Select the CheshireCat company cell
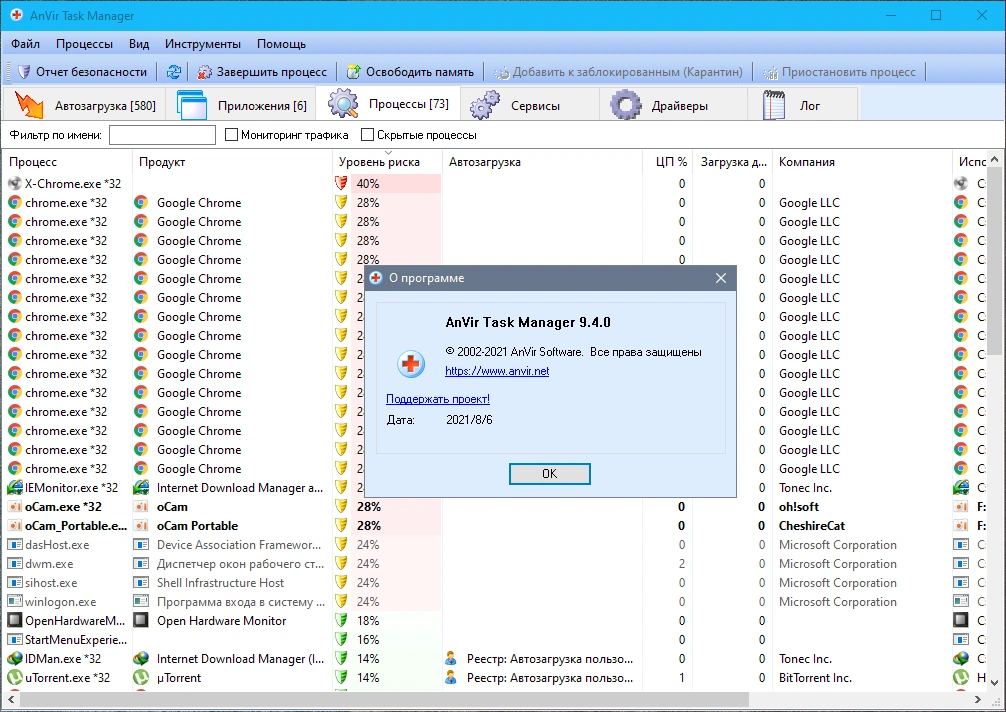The width and height of the screenshot is (1006, 712). (x=812, y=526)
